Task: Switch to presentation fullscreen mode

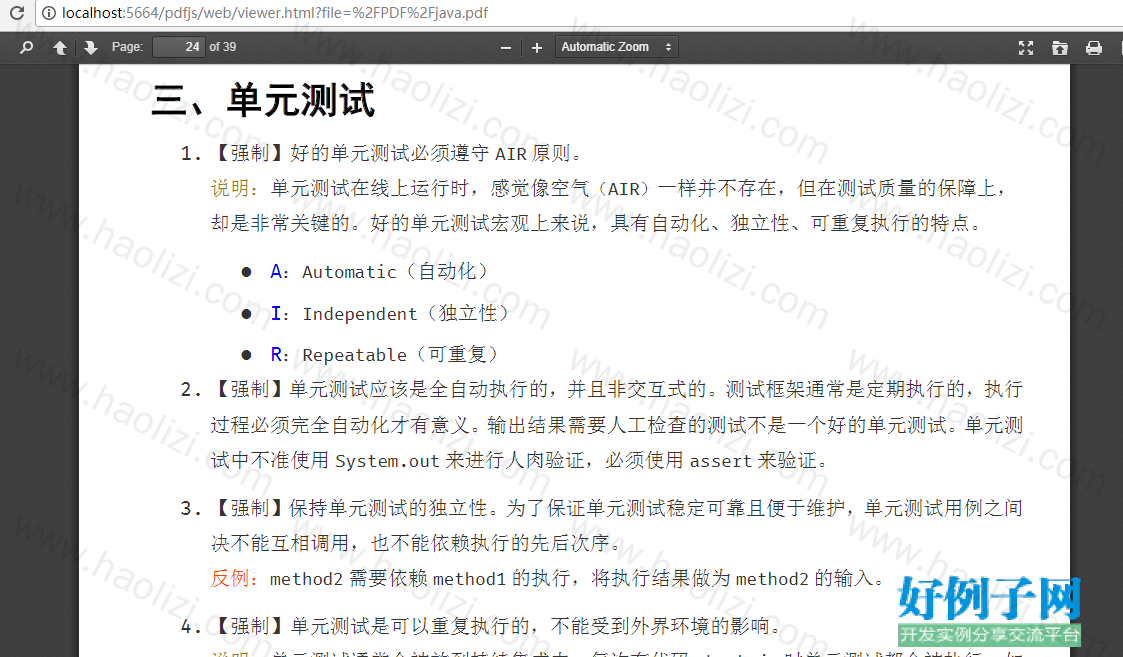Action: [1026, 48]
